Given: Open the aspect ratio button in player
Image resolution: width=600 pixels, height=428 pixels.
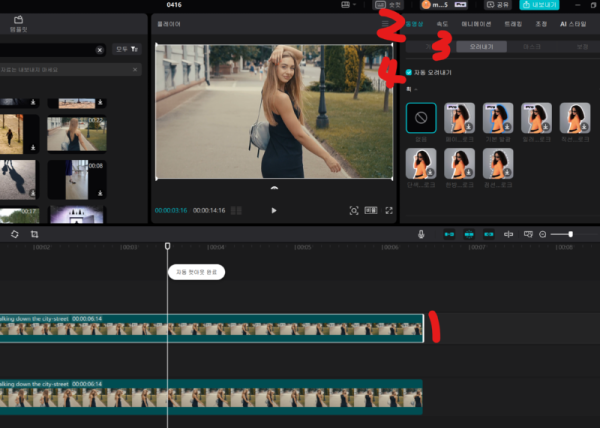Looking at the screenshot, I should click(371, 211).
